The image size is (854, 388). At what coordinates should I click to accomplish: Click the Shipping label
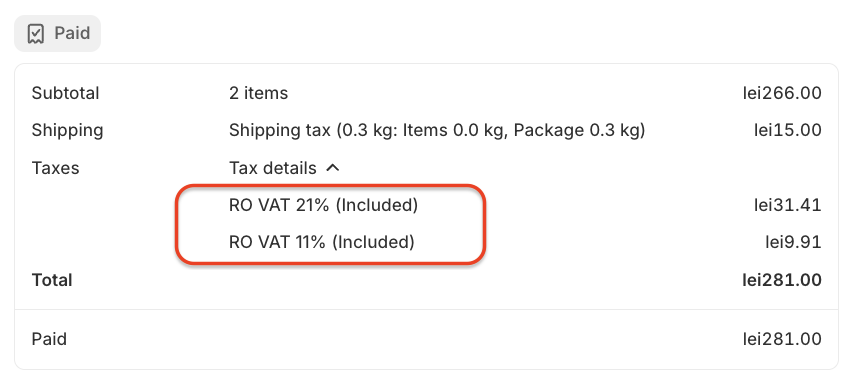[67, 130]
